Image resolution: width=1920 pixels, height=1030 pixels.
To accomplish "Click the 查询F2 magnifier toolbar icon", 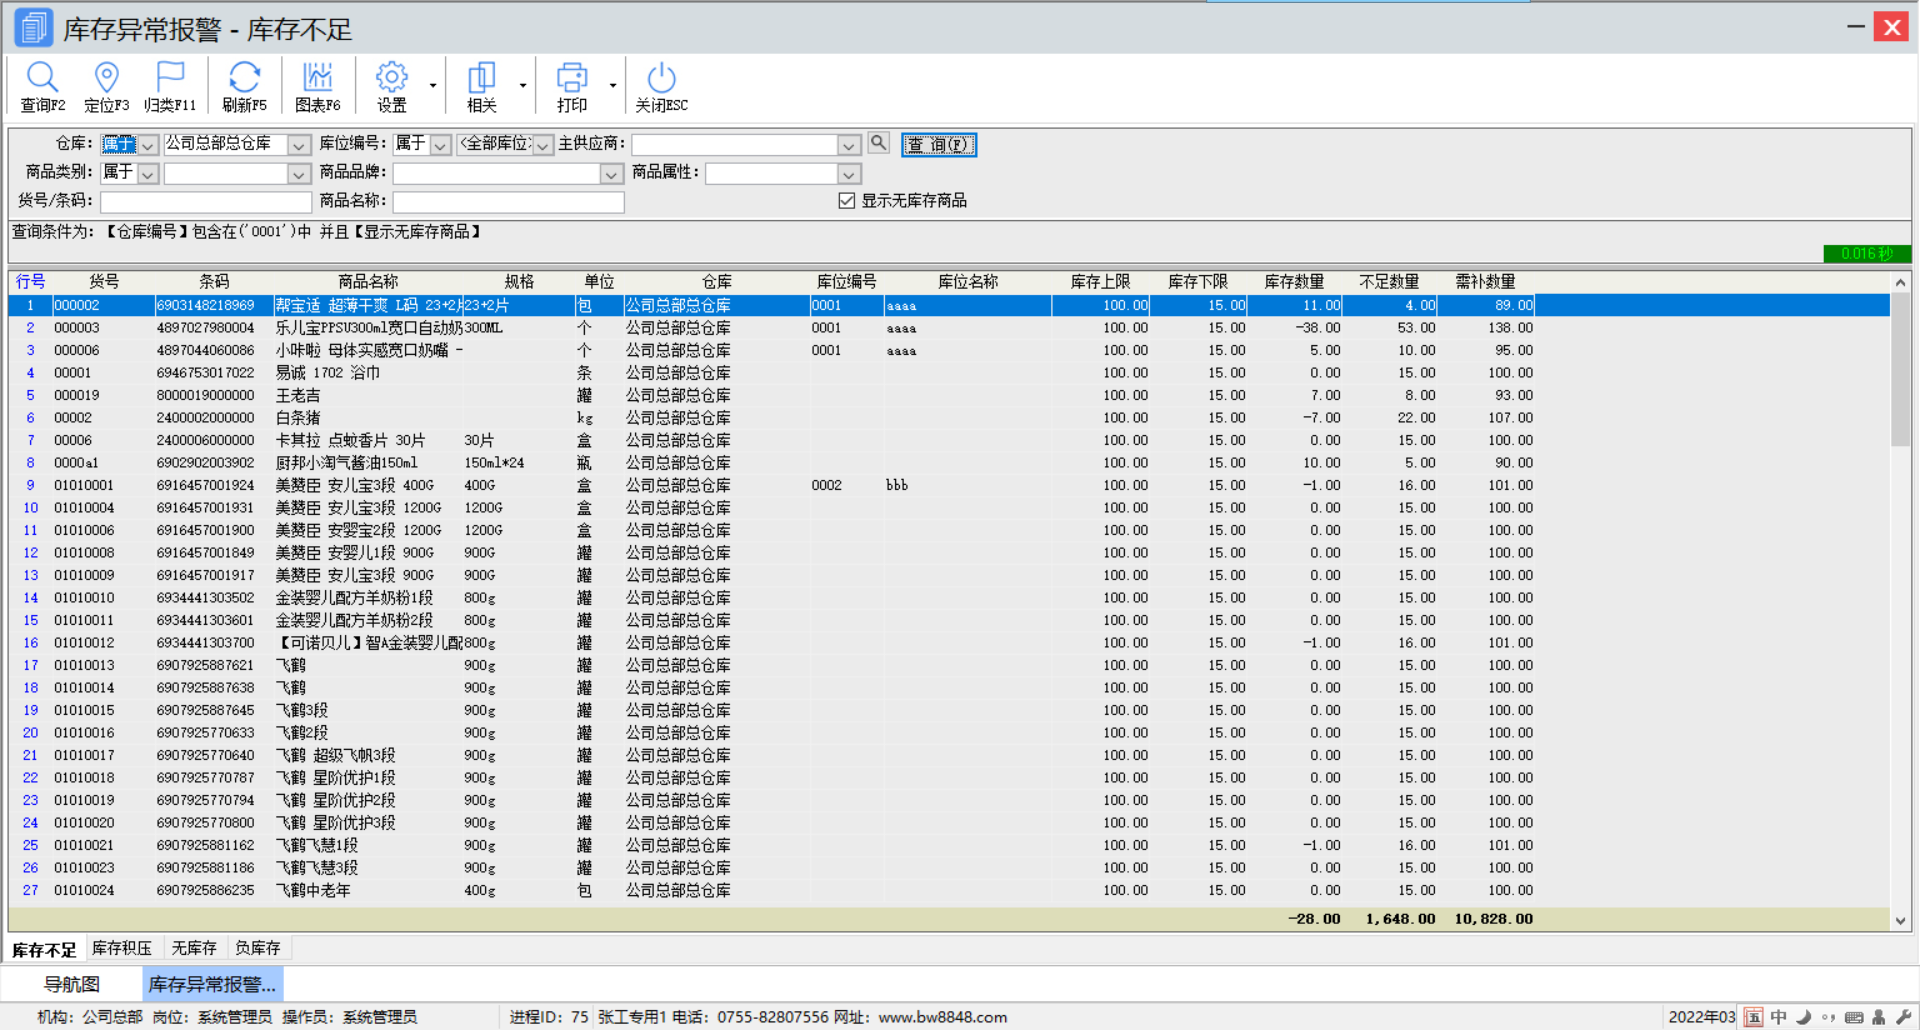I will click(x=42, y=78).
